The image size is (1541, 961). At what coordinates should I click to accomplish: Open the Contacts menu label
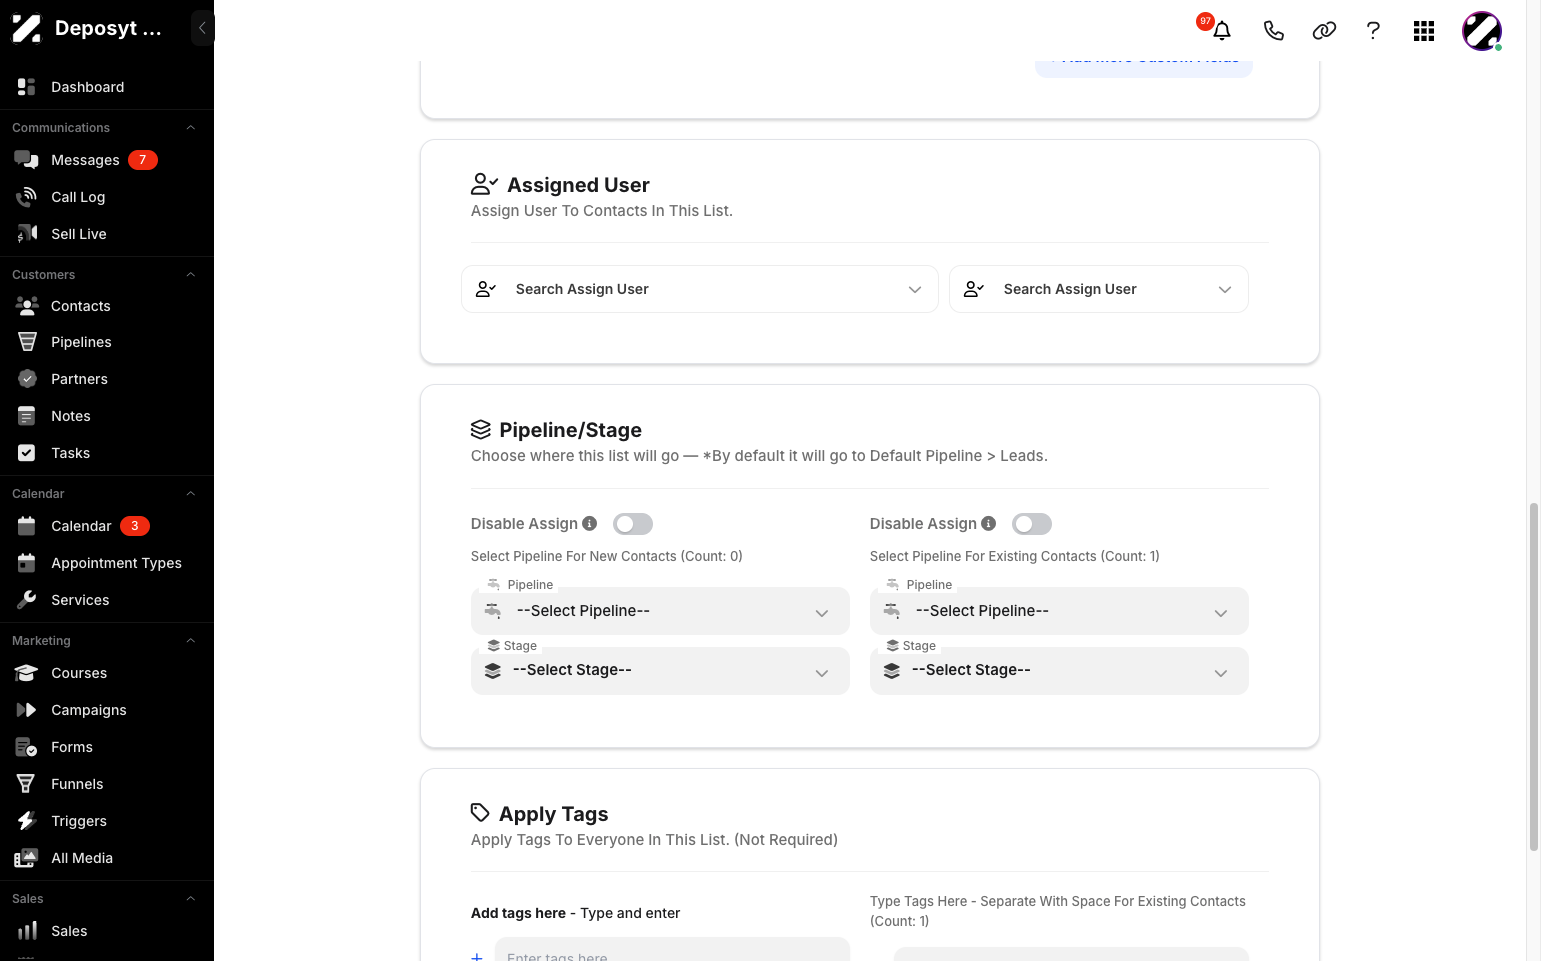coord(81,306)
